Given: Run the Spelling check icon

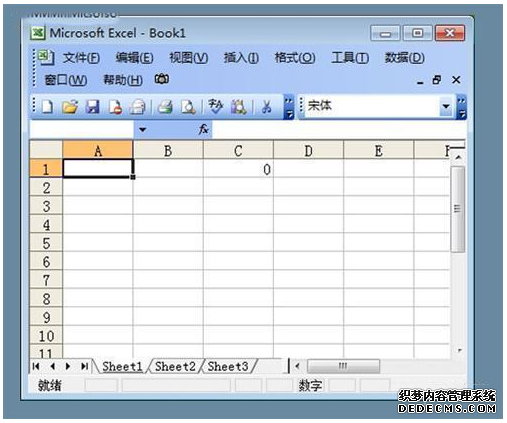Looking at the screenshot, I should tap(215, 107).
